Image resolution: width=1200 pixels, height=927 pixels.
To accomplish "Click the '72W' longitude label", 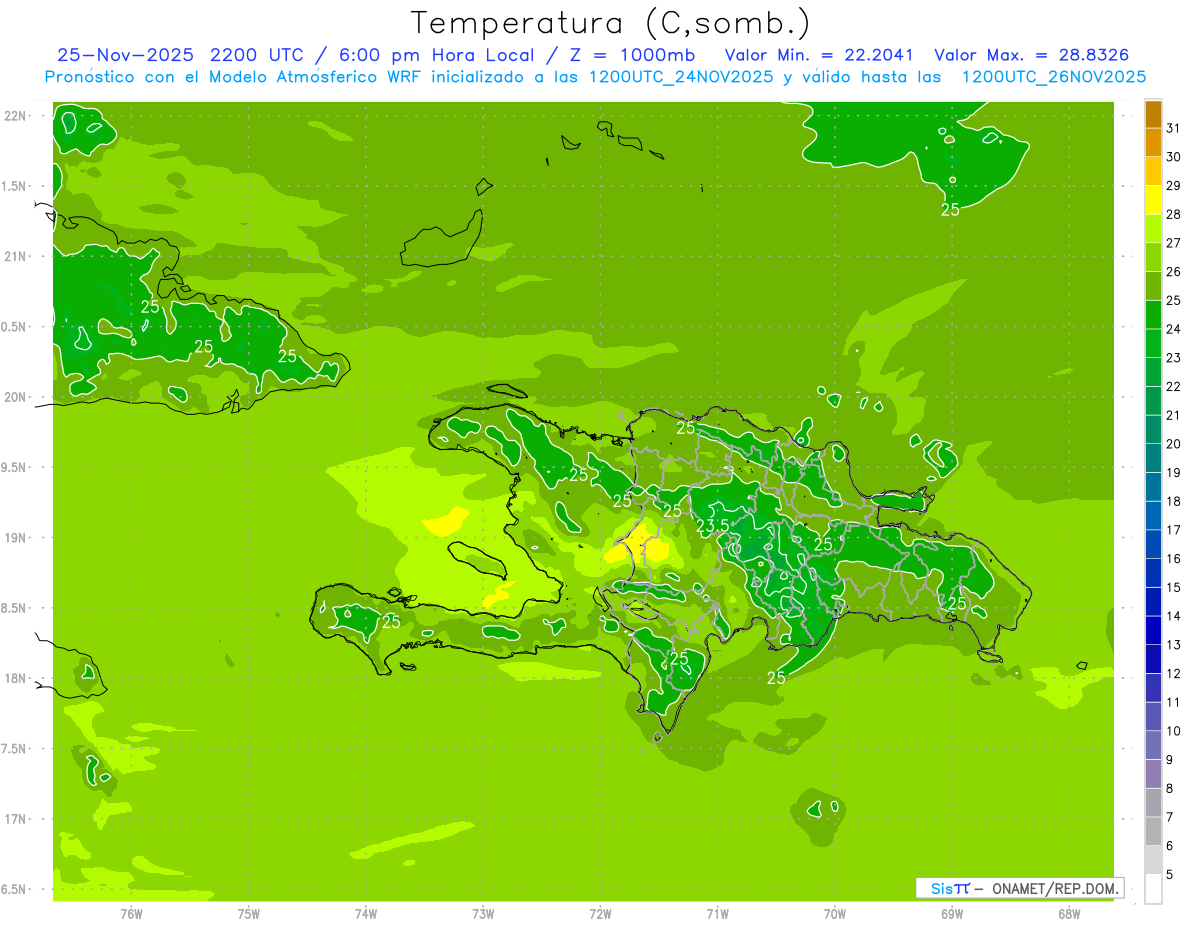I will point(600,913).
